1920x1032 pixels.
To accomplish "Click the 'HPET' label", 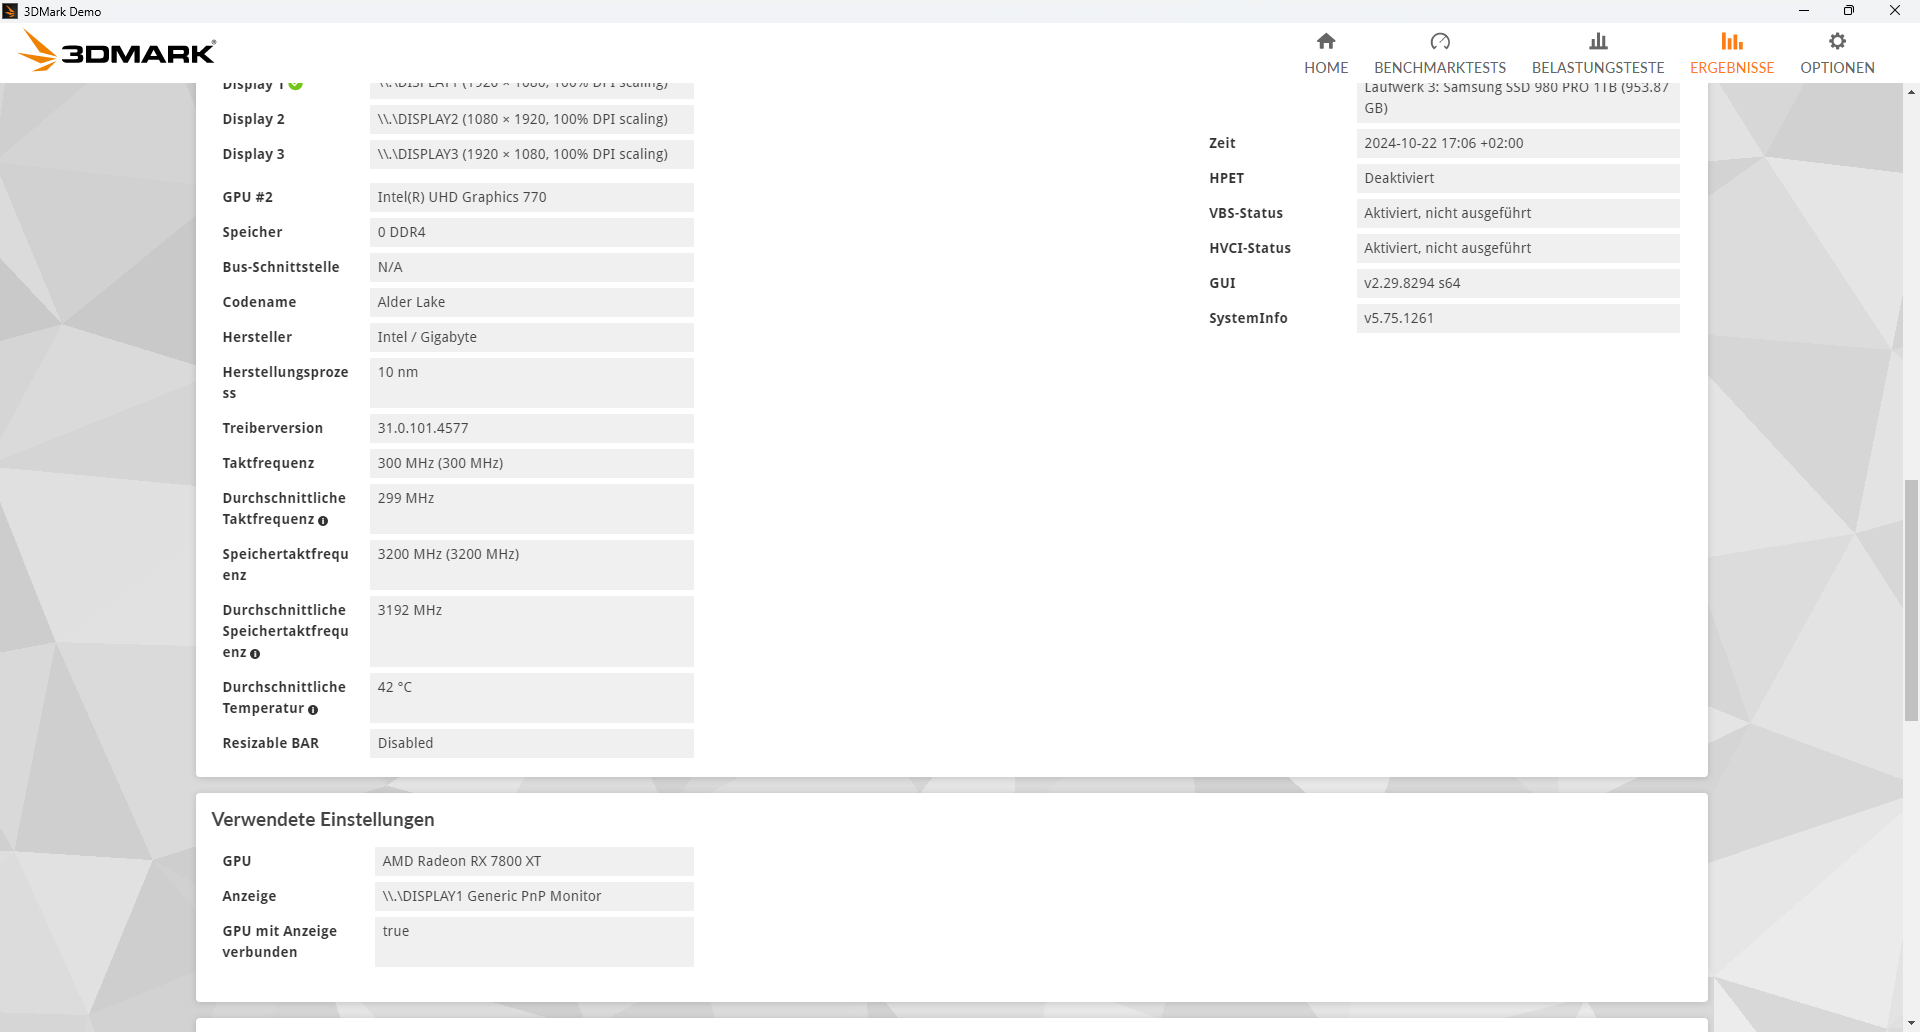I will pyautogui.click(x=1226, y=178).
